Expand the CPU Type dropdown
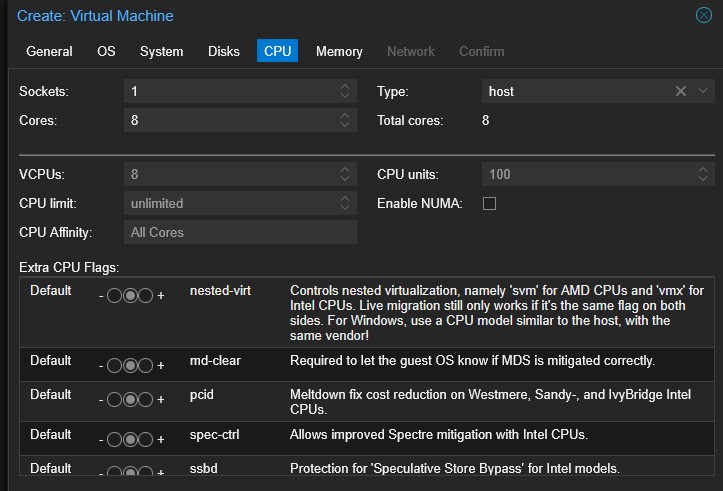This screenshot has height=491, width=723. (x=703, y=91)
